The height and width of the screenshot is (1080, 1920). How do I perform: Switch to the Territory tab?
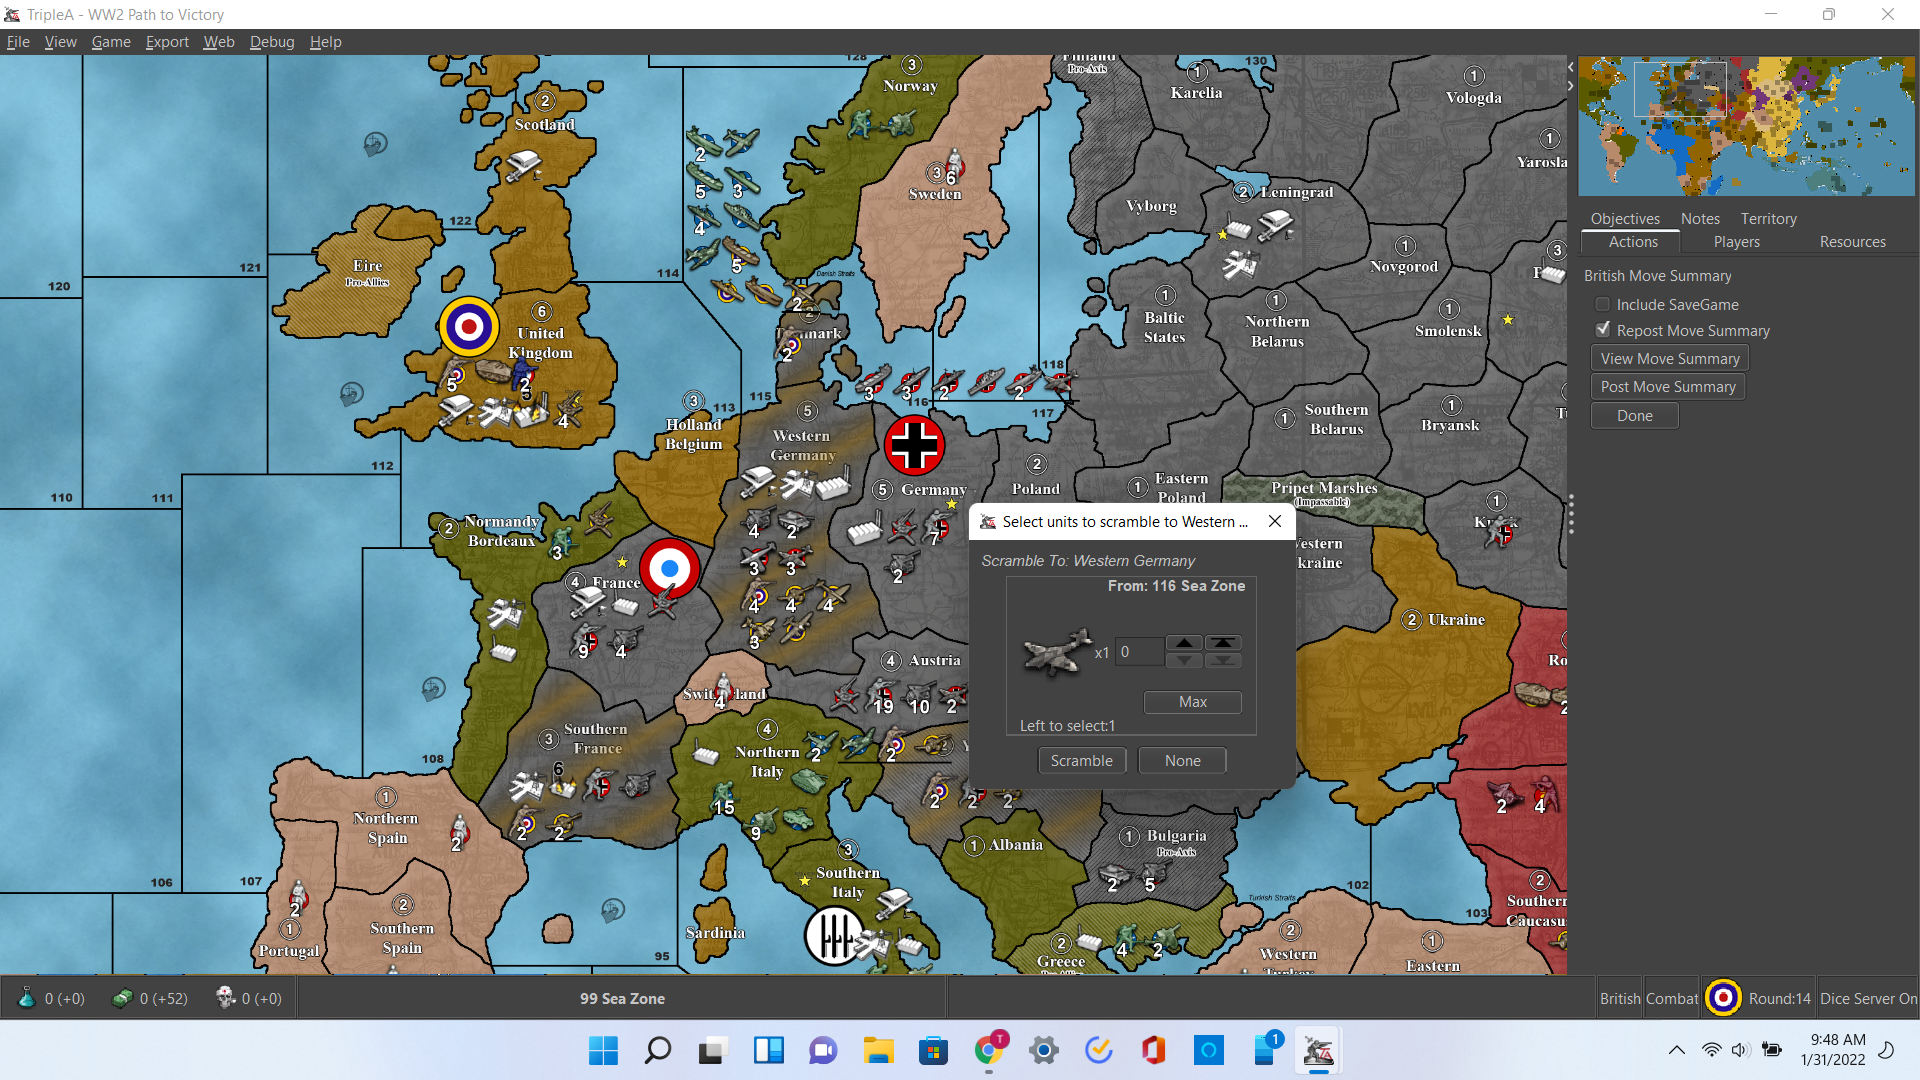pos(1768,218)
